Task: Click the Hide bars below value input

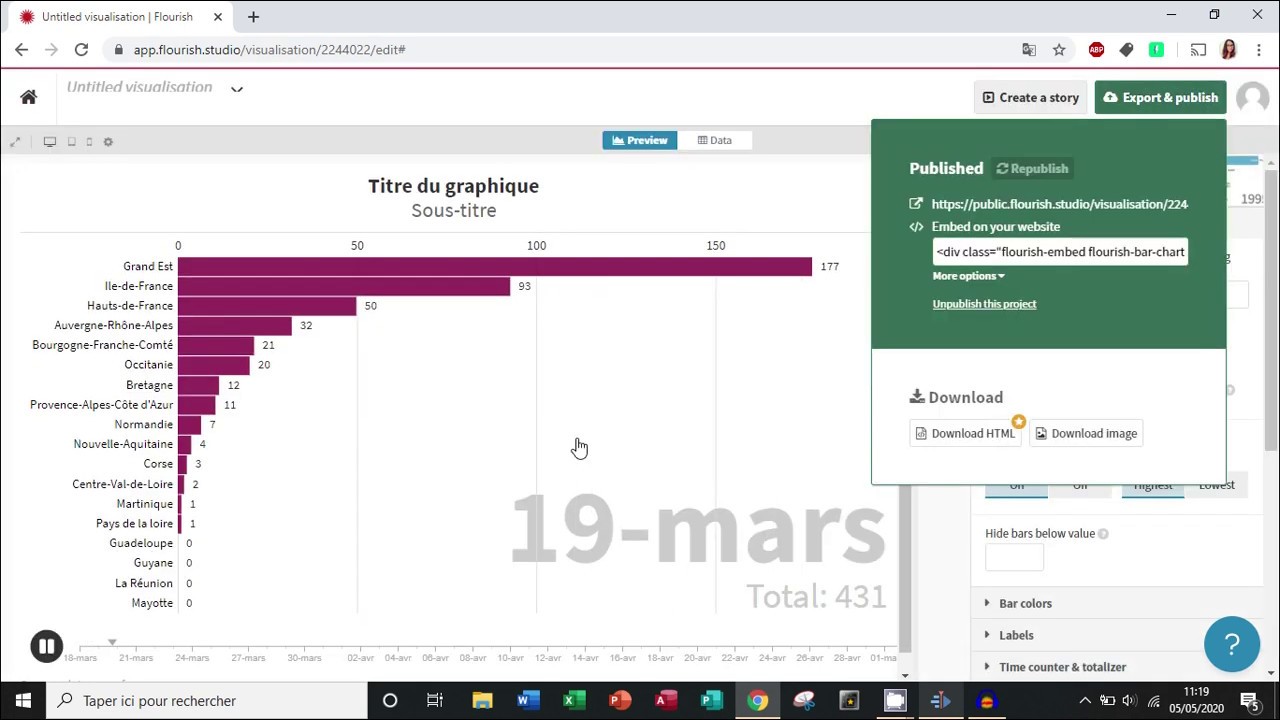Action: coord(1014,559)
